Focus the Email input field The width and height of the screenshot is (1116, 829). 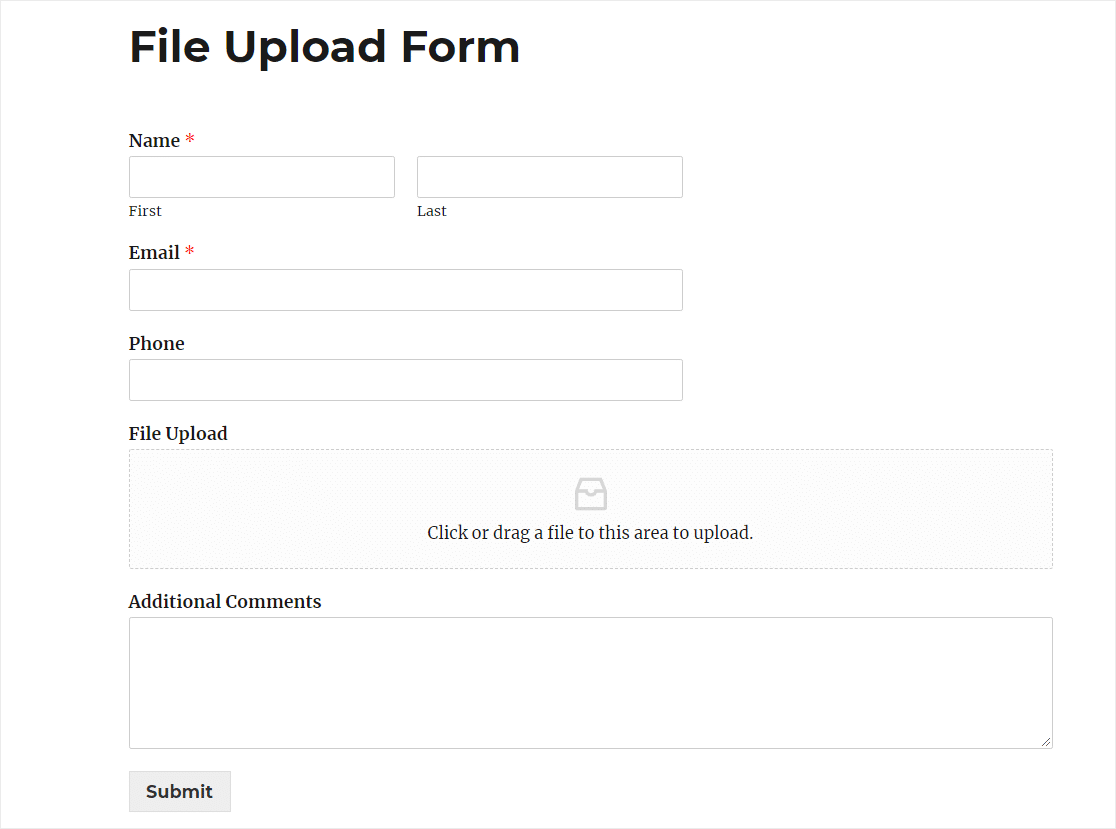(406, 290)
